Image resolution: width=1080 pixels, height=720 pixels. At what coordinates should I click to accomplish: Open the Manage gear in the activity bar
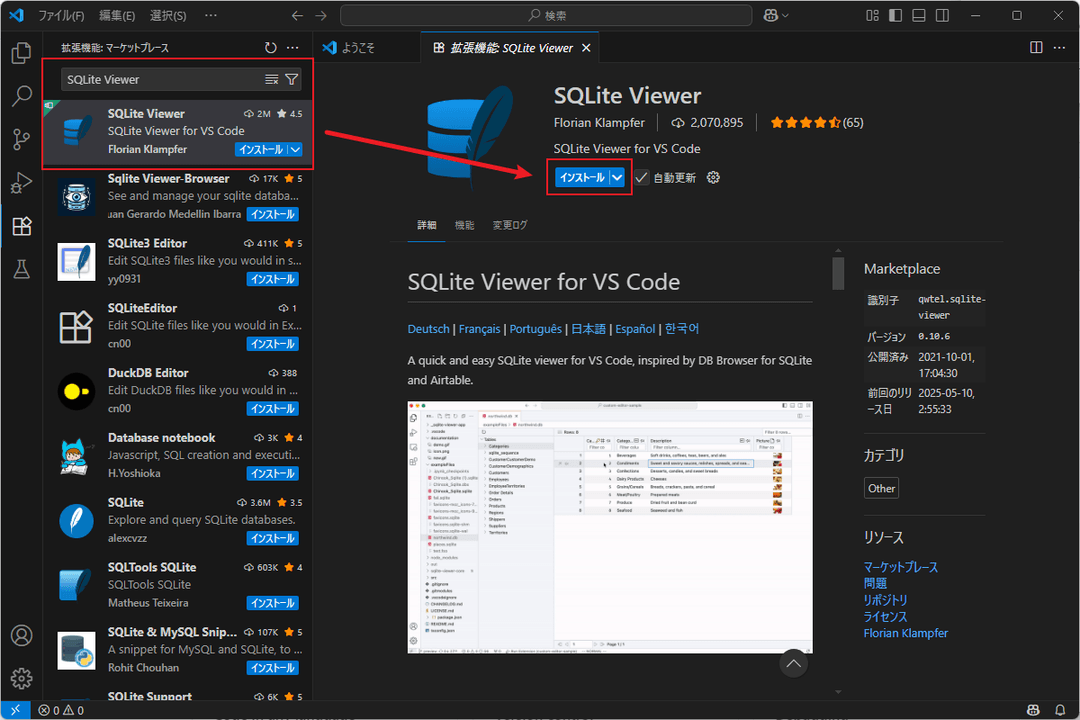(x=21, y=678)
